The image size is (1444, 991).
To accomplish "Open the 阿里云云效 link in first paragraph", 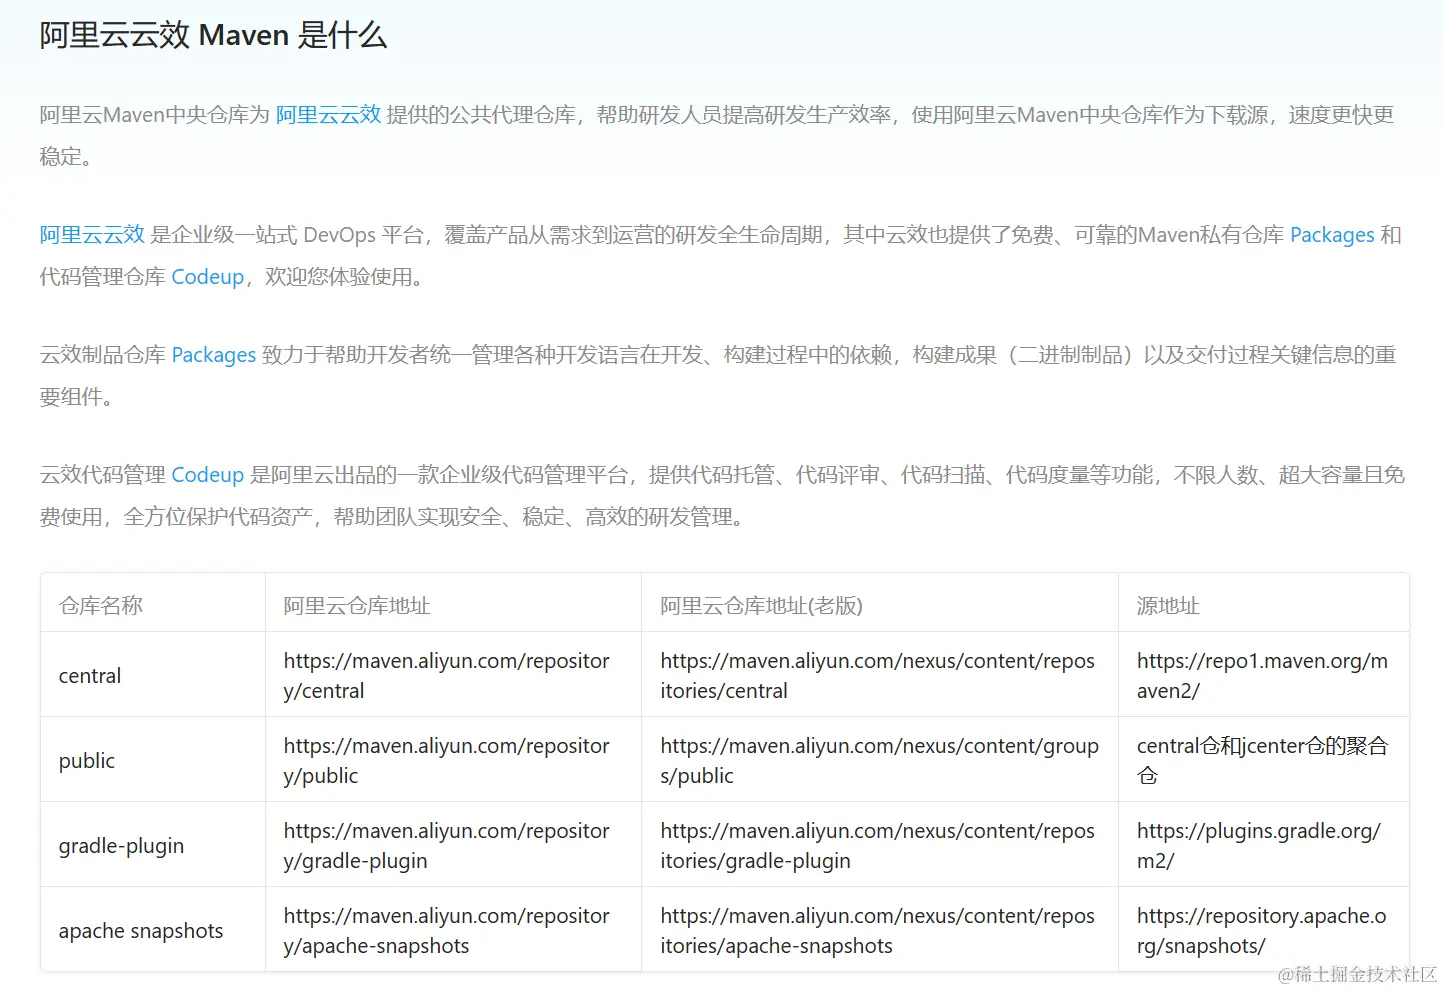I will click(x=328, y=115).
